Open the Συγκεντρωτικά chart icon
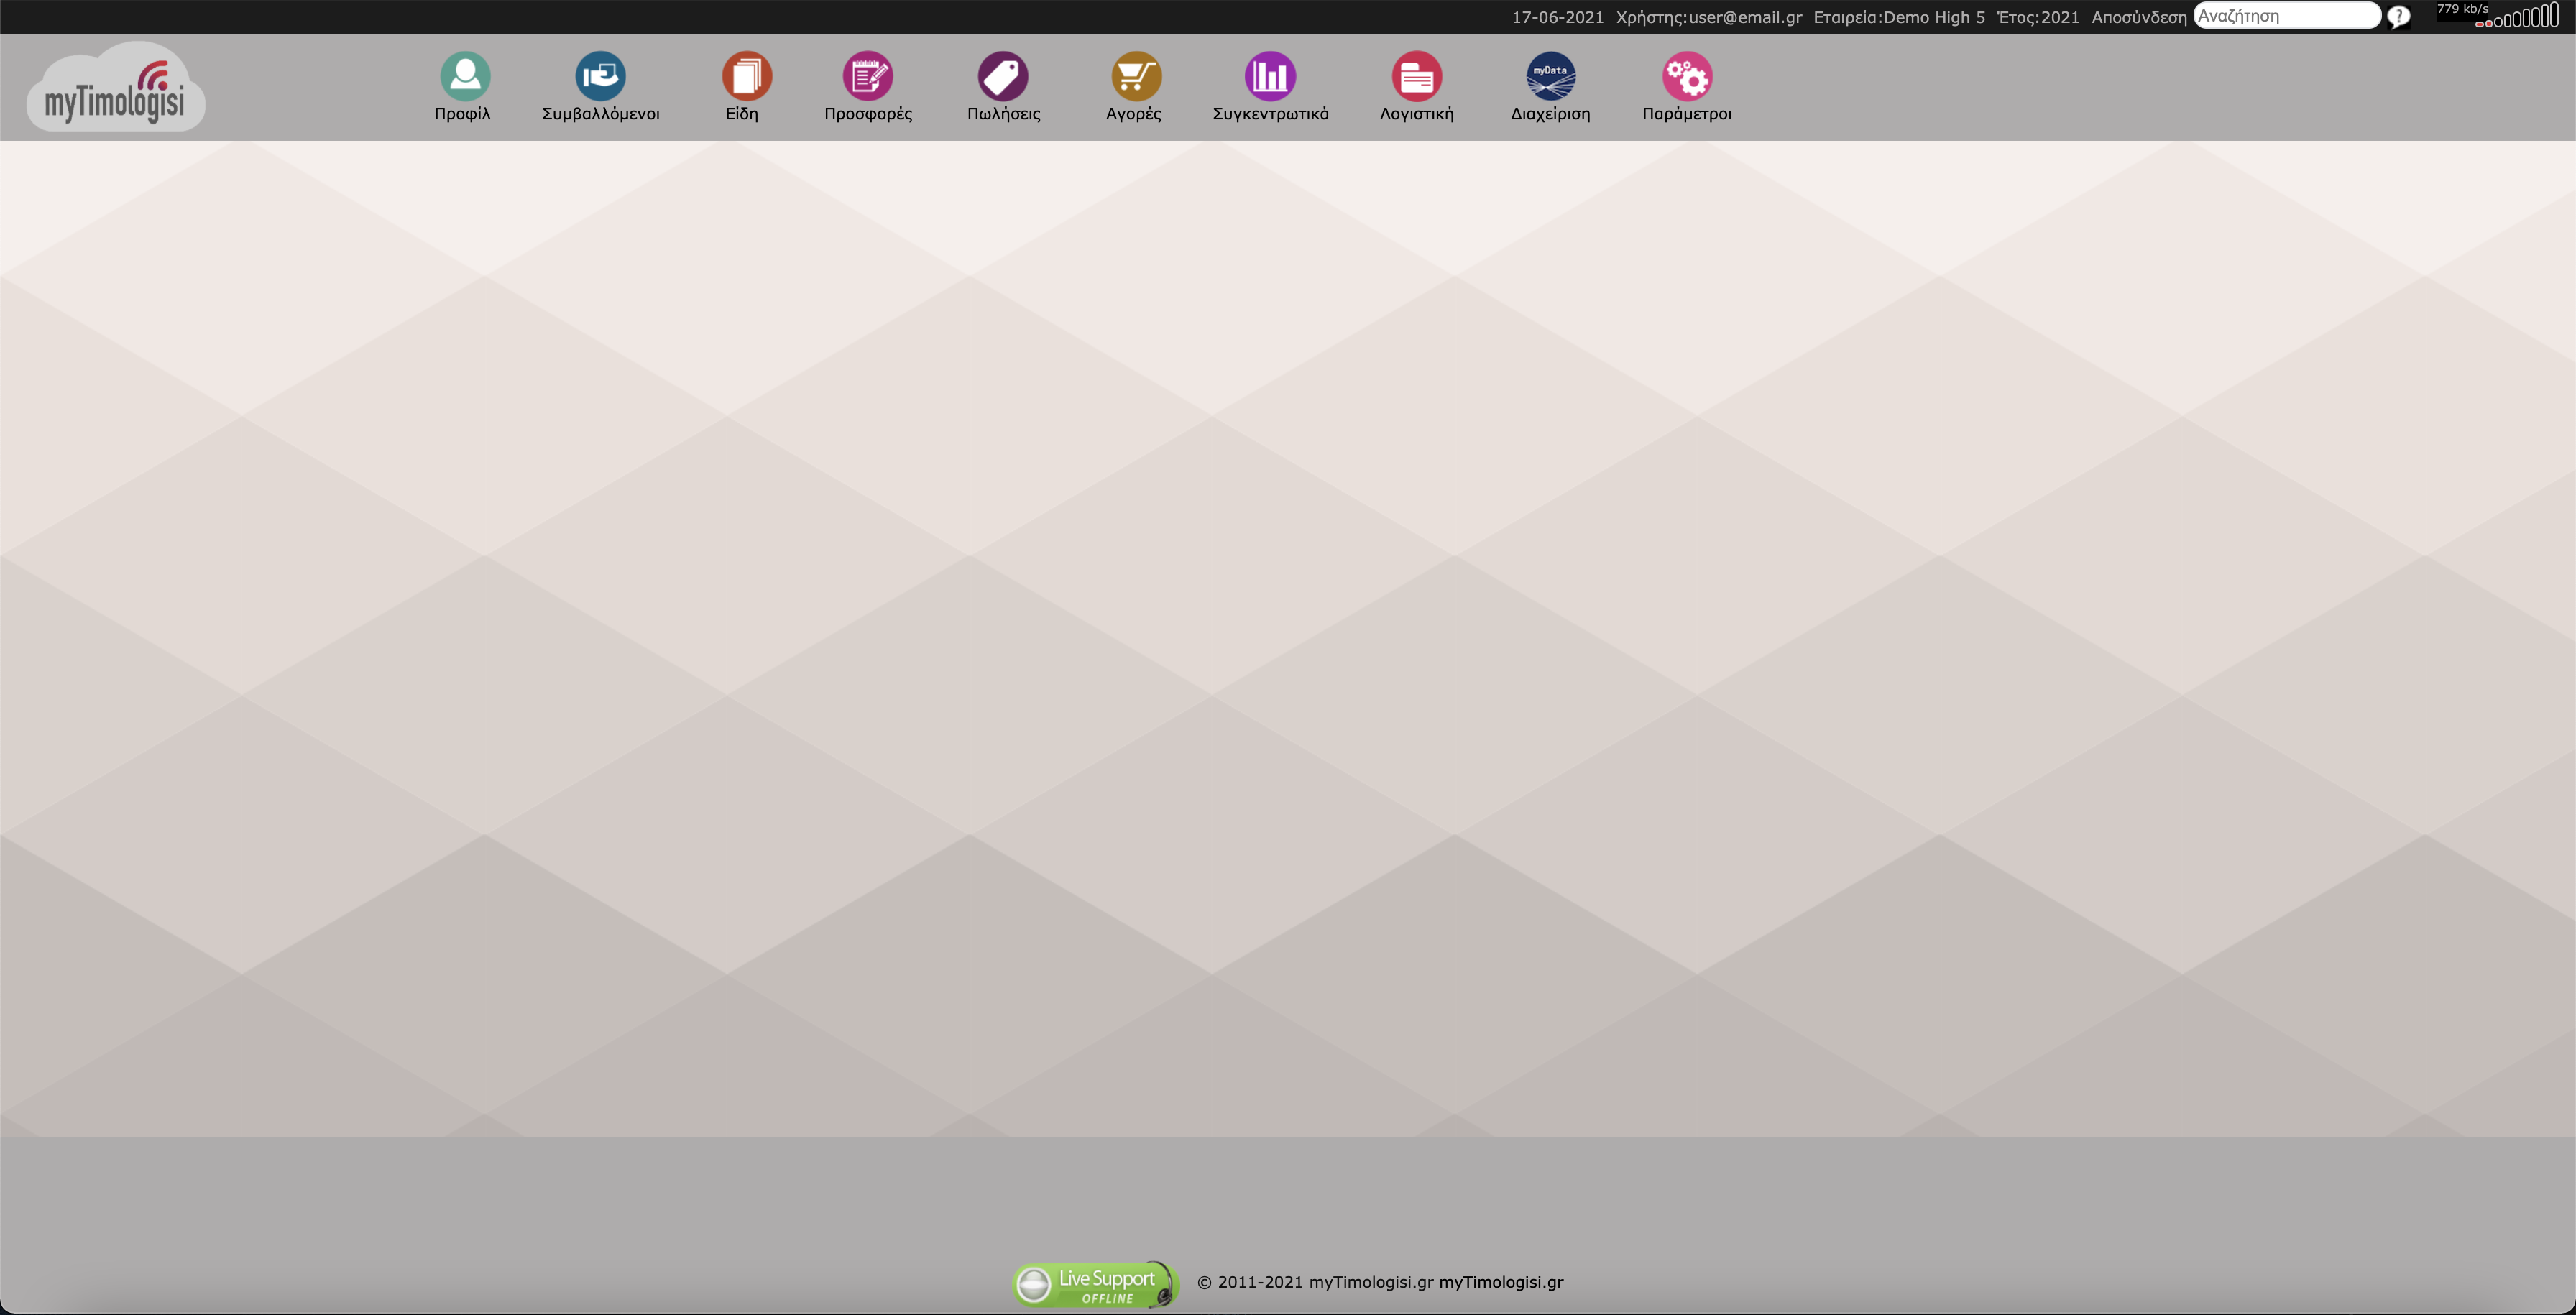 click(x=1270, y=77)
